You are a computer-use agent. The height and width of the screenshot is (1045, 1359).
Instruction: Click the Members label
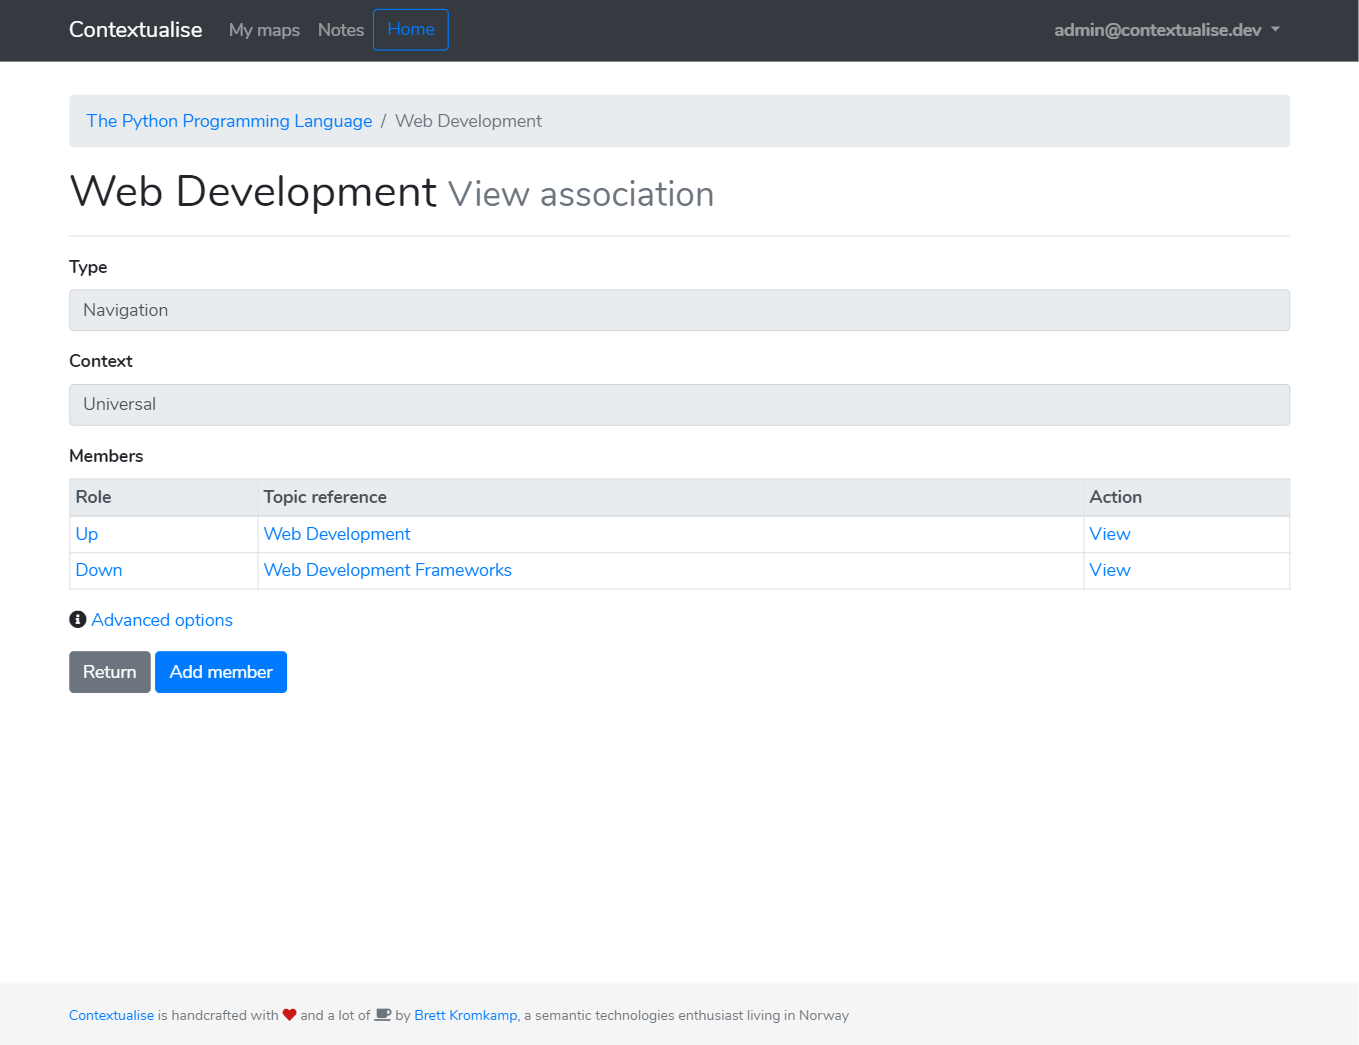coord(106,456)
